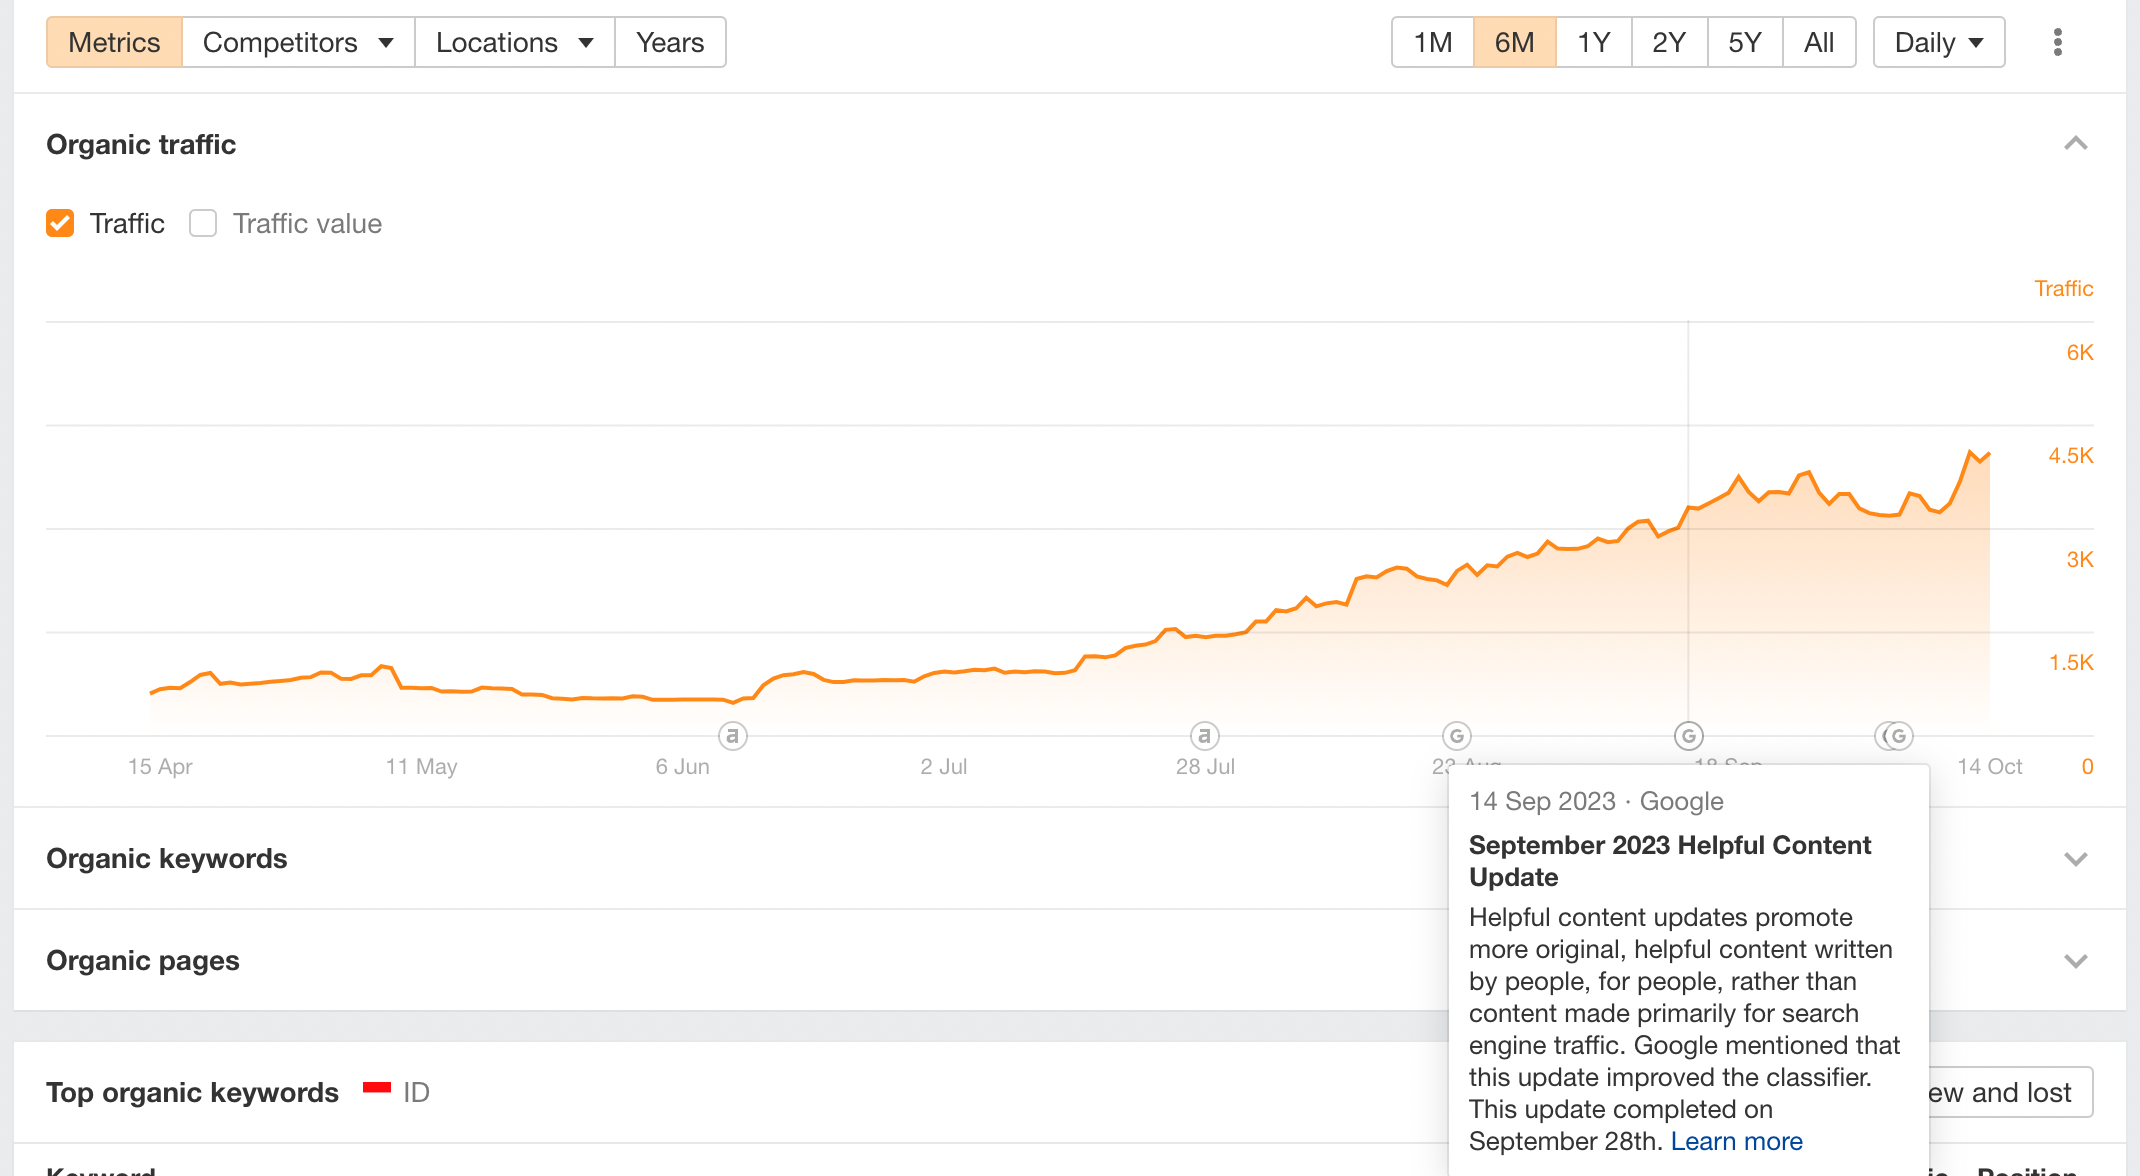Click the Ahrefs update marker near 6 Jun
The image size is (2140, 1176).
(733, 736)
